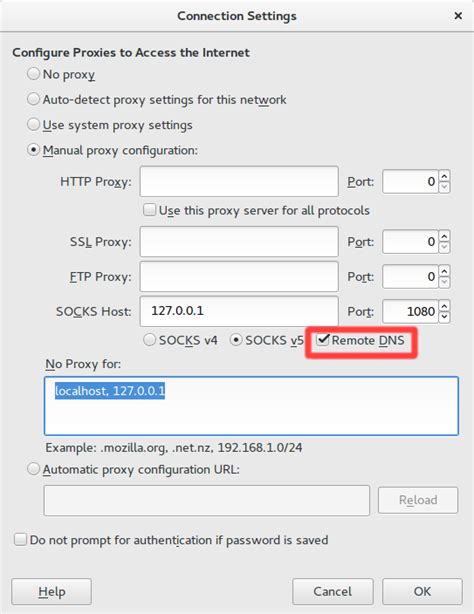Enable Use this proxy server for all protocols
474x614 pixels.
[149, 210]
